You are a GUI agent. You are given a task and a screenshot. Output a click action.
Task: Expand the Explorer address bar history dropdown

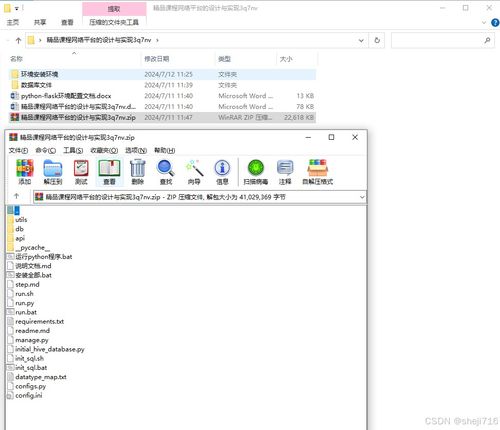(x=361, y=40)
